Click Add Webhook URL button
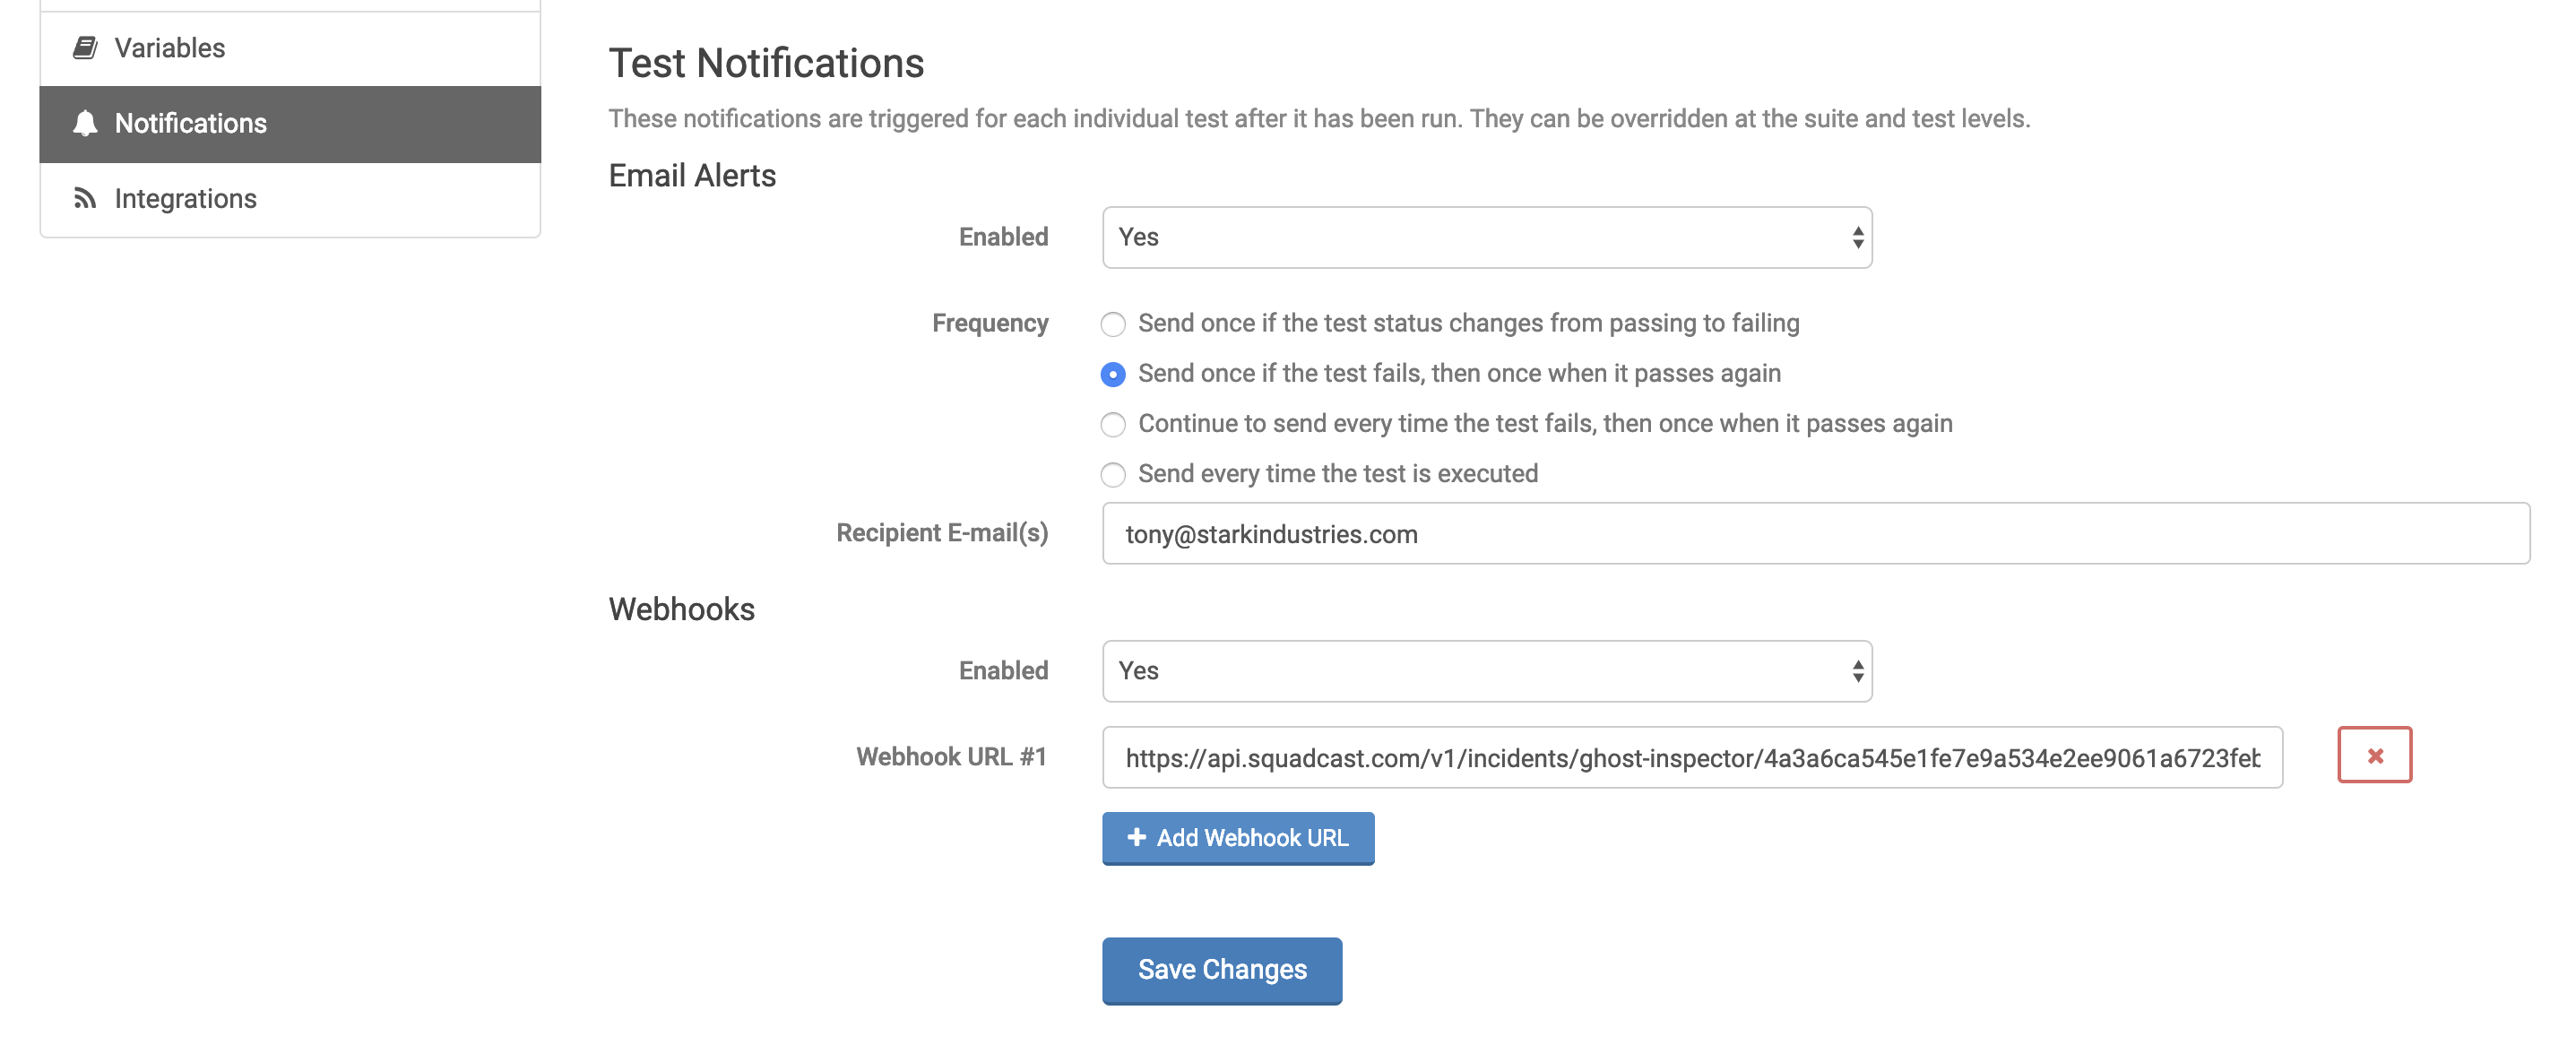The height and width of the screenshot is (1045, 2576). click(1238, 837)
